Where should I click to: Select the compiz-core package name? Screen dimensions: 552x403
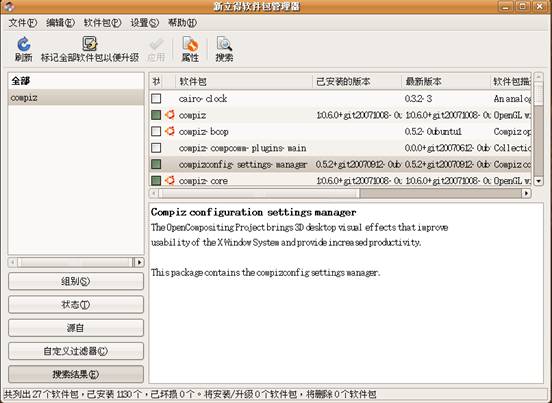[203, 181]
